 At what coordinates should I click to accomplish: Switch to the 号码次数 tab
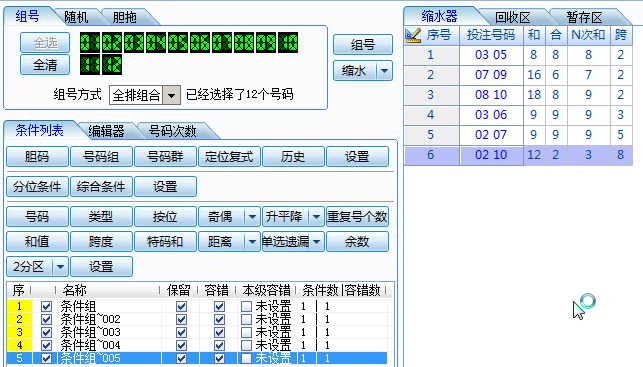point(172,131)
